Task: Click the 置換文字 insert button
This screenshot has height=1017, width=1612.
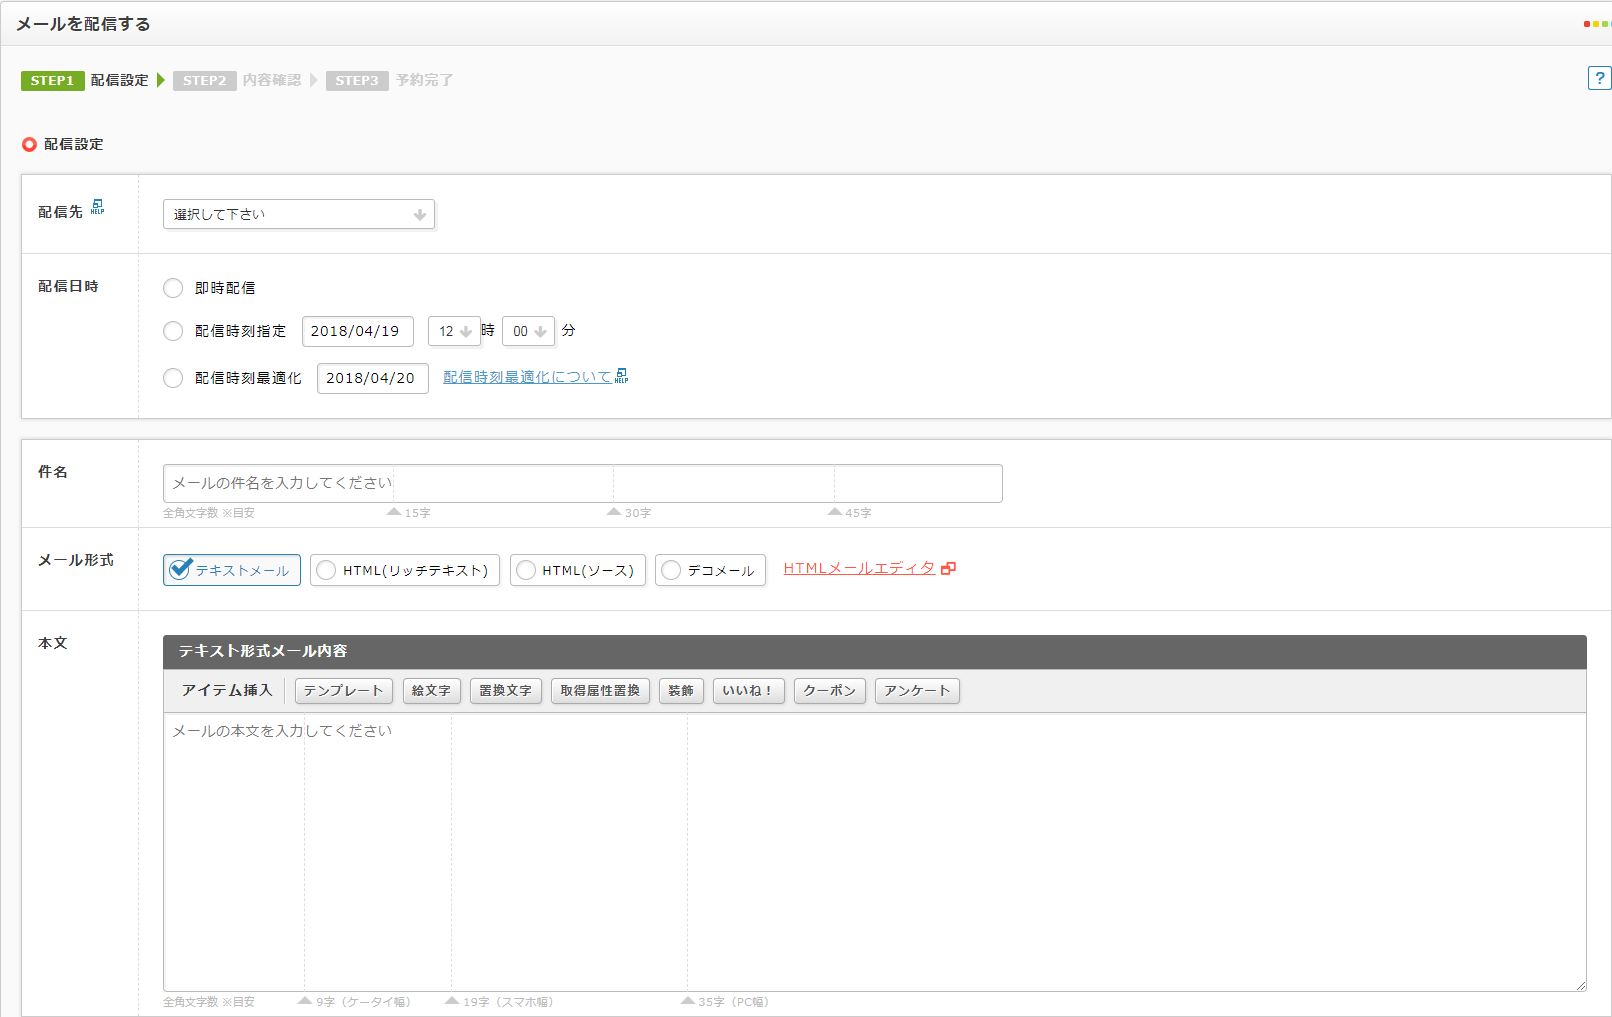Action: pos(506,691)
